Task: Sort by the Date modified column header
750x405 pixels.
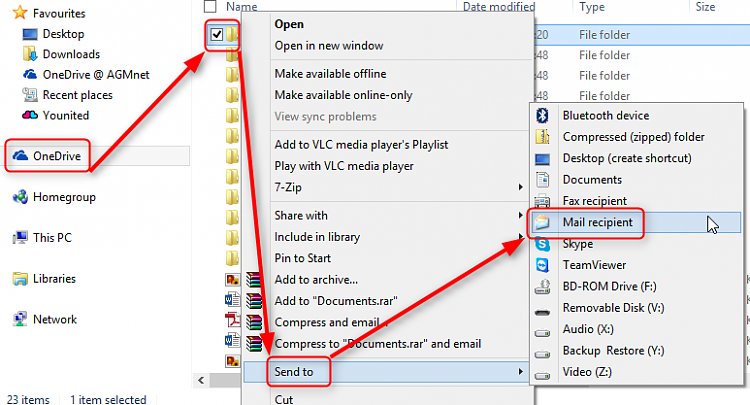Action: [499, 7]
